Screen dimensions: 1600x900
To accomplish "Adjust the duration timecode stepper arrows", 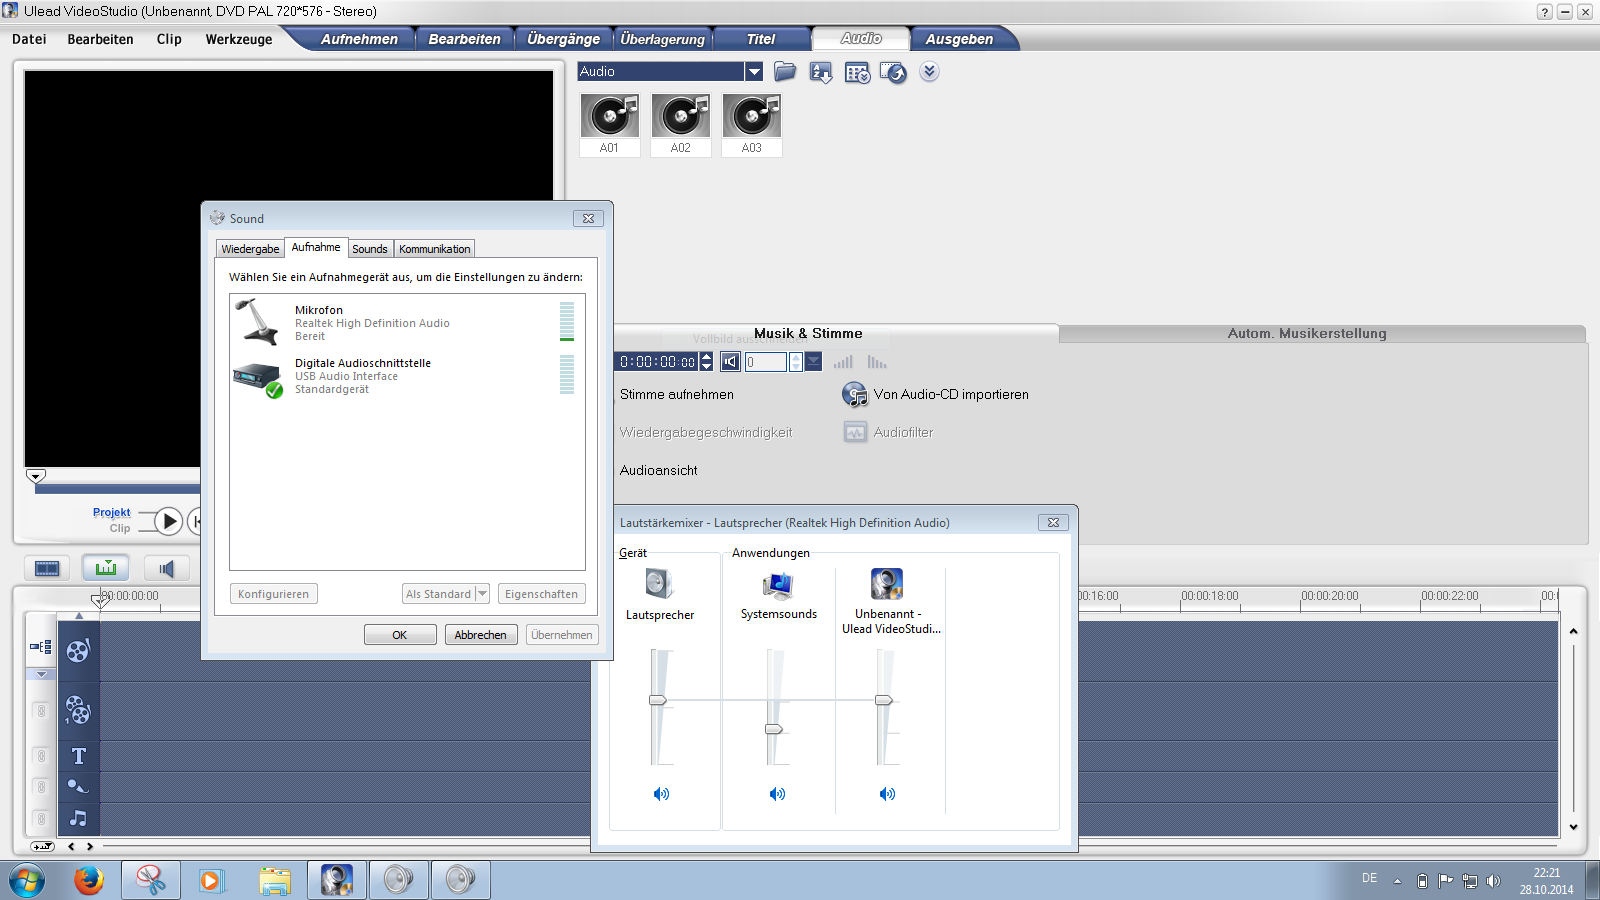I will (x=707, y=362).
